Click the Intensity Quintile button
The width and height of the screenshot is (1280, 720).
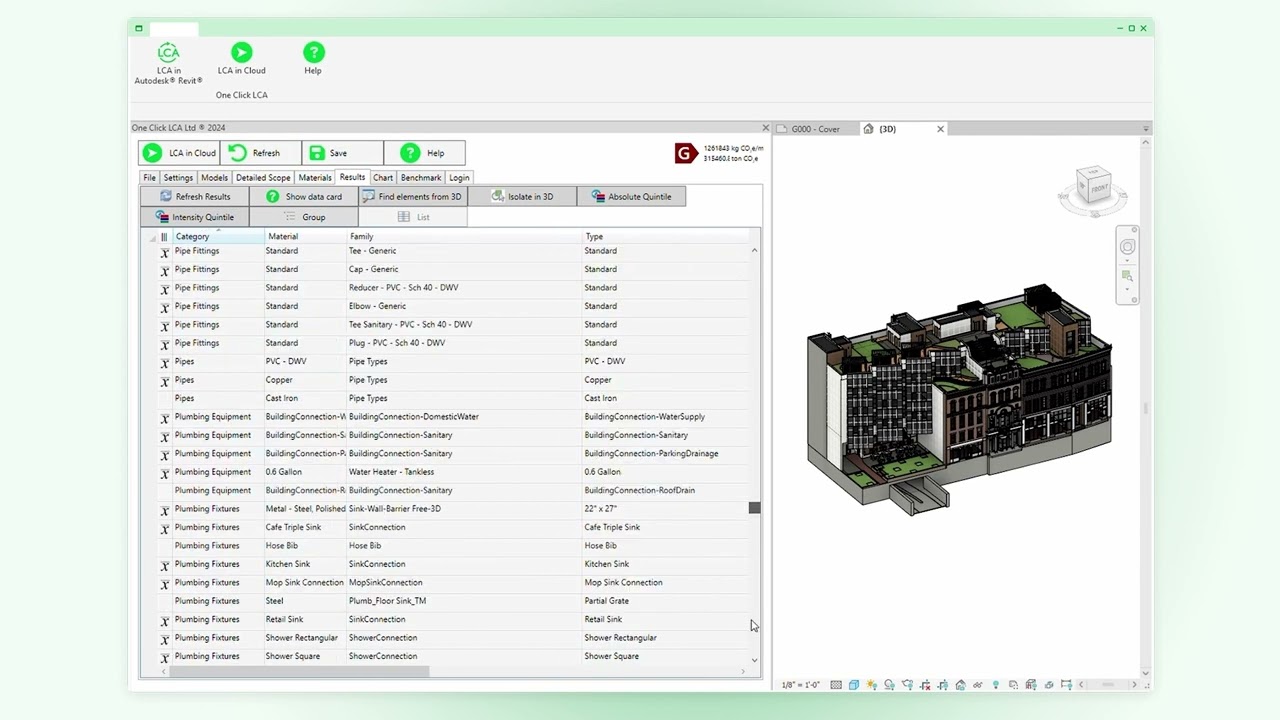(x=194, y=217)
